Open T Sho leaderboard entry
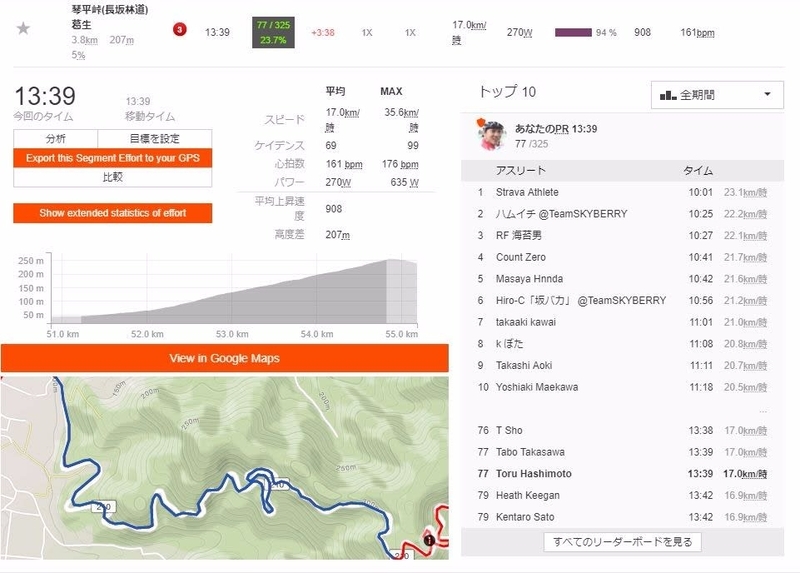 coord(509,430)
